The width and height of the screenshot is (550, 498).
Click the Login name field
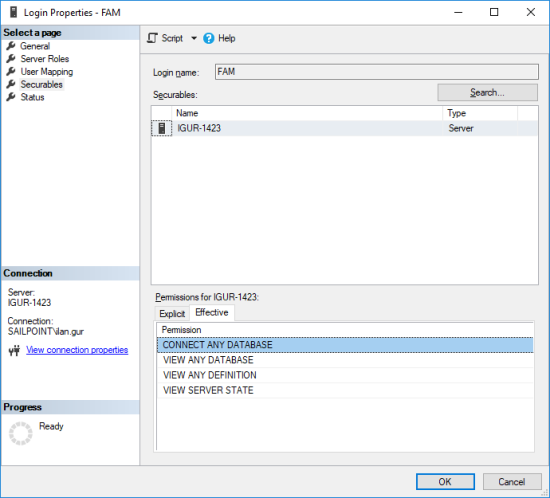[377, 72]
